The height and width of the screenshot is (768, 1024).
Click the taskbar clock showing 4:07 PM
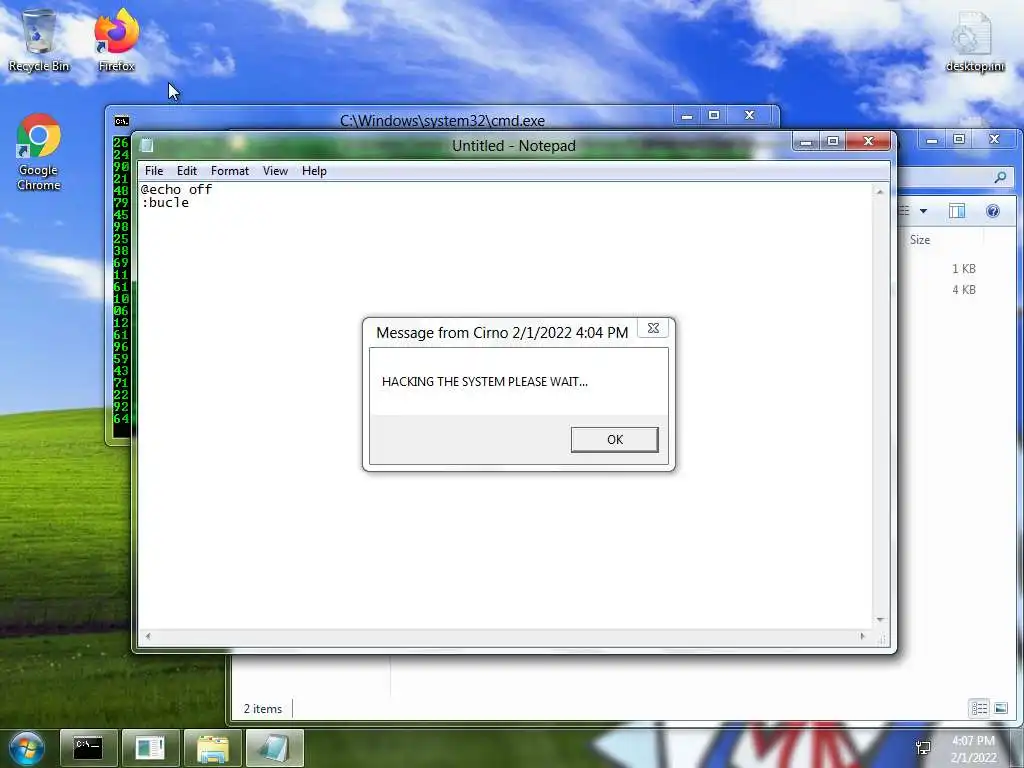(974, 748)
